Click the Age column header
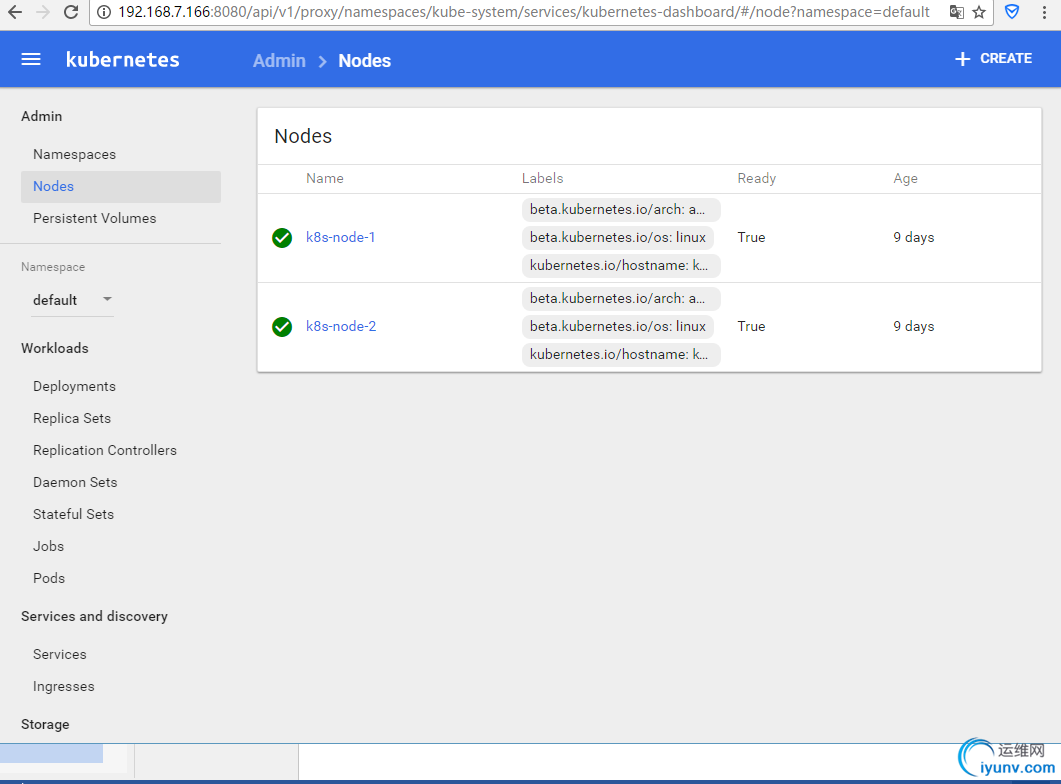This screenshot has height=784, width=1061. 905,179
